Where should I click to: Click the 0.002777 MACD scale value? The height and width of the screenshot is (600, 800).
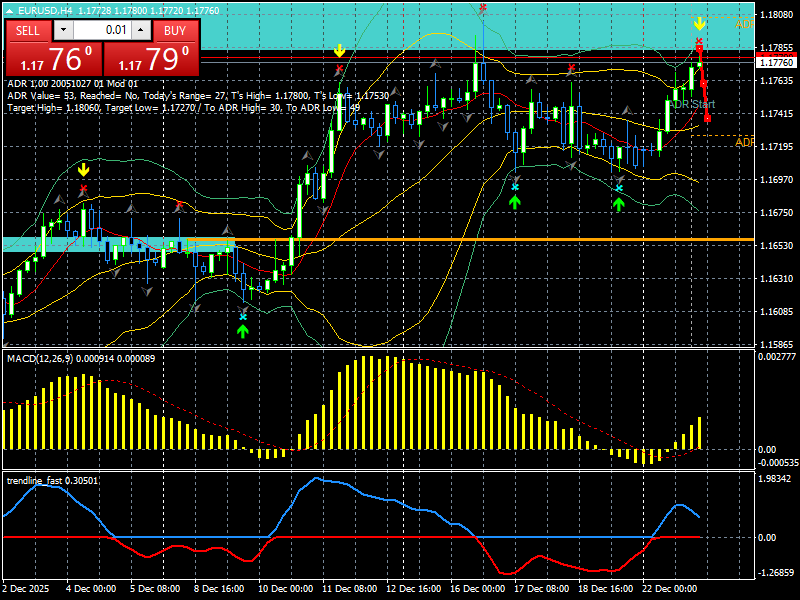click(777, 357)
